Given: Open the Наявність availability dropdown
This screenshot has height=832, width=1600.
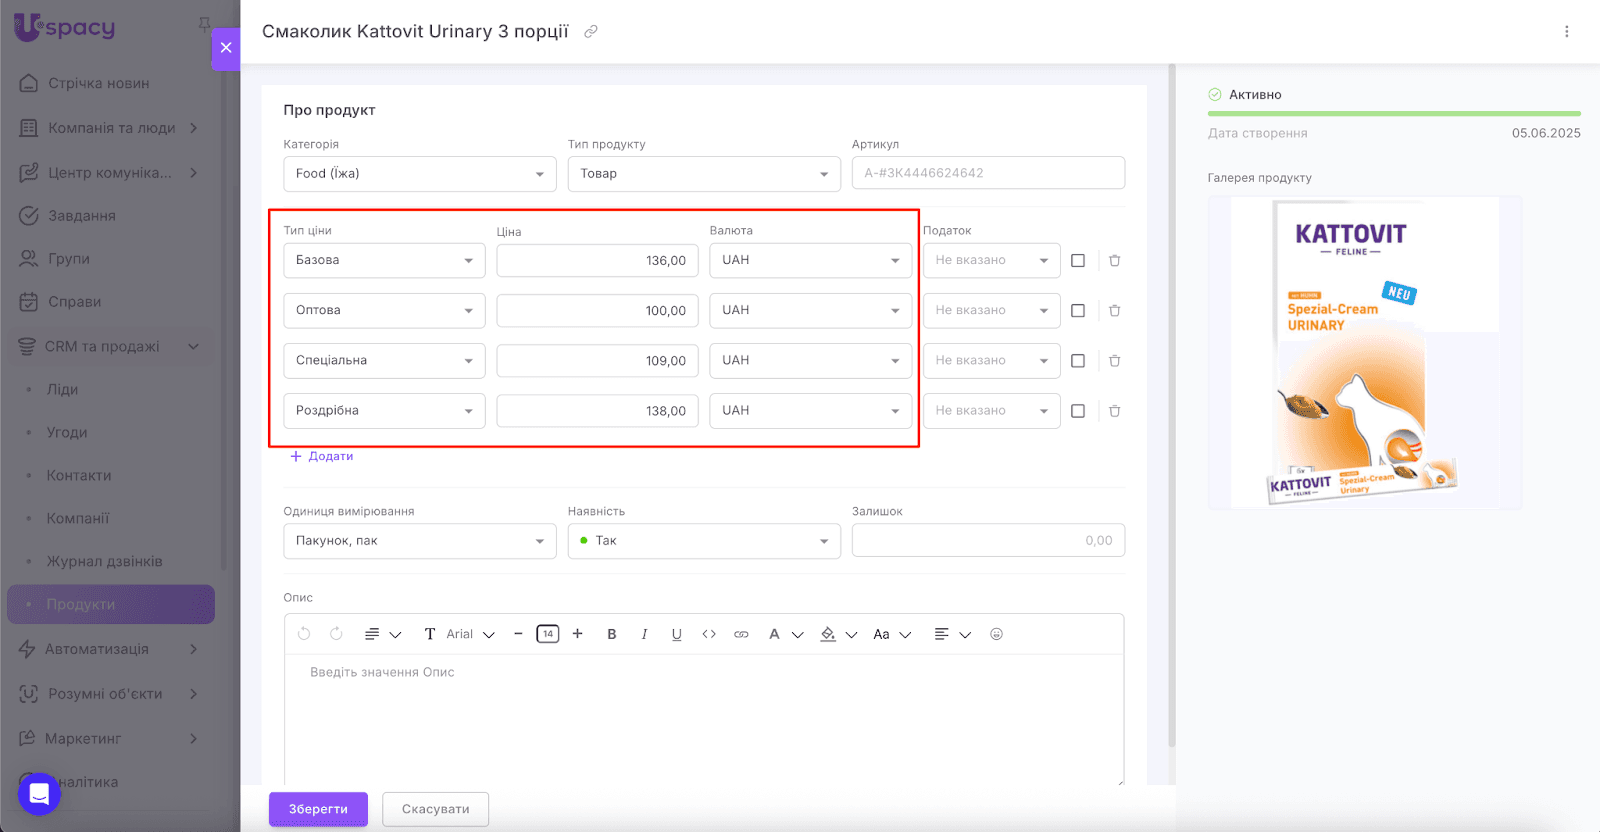Looking at the screenshot, I should click(x=704, y=541).
